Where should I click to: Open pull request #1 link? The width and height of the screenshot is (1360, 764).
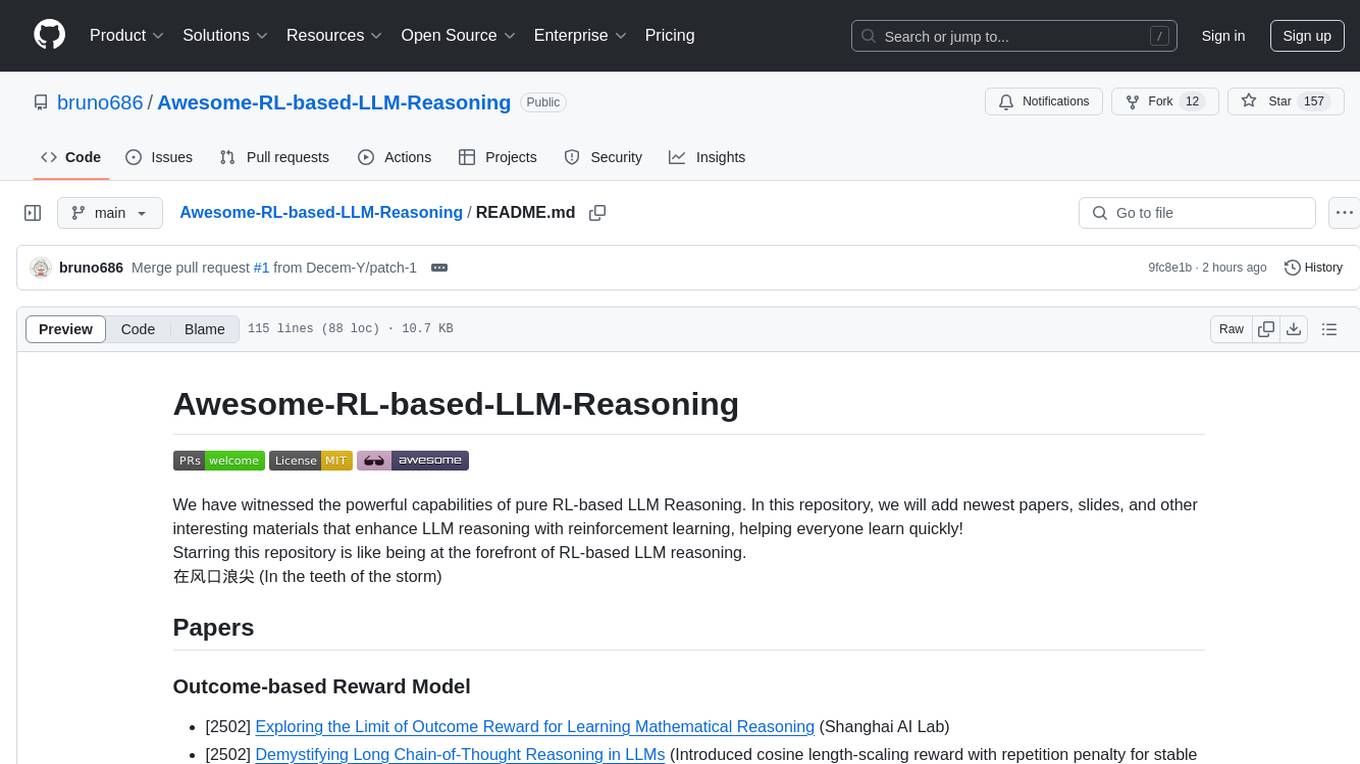tap(261, 268)
